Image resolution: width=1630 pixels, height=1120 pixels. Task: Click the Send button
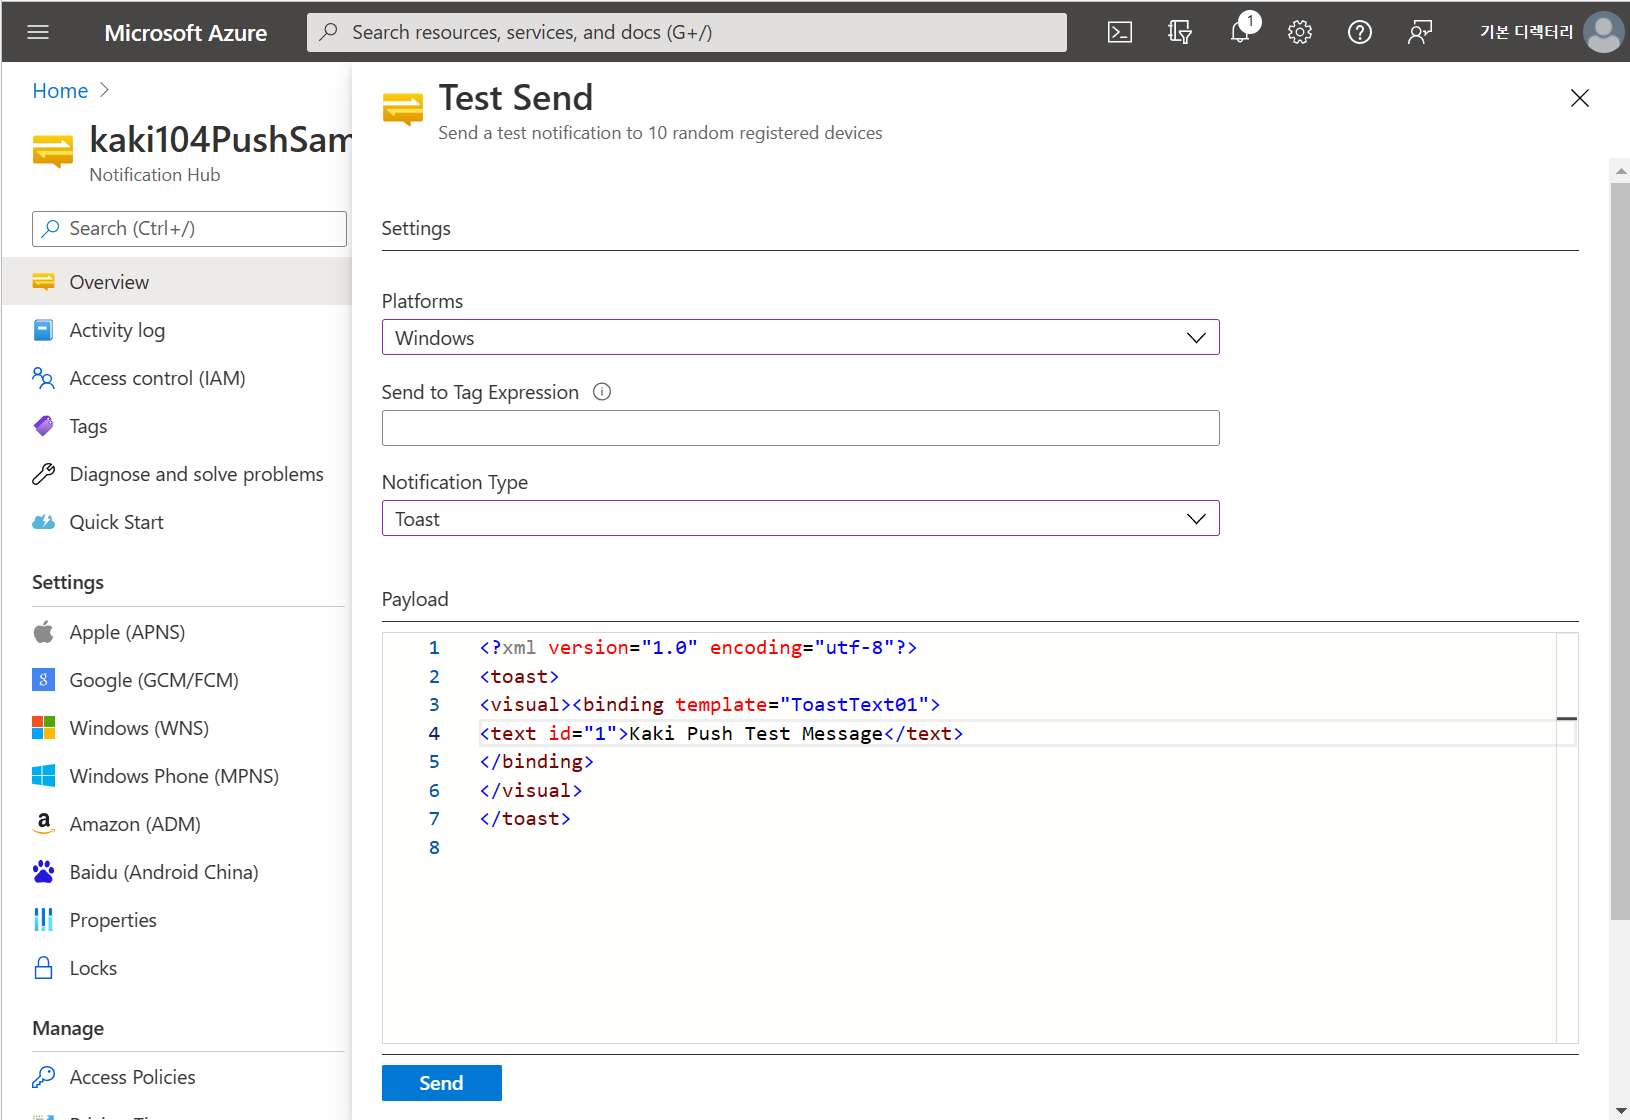(441, 1083)
